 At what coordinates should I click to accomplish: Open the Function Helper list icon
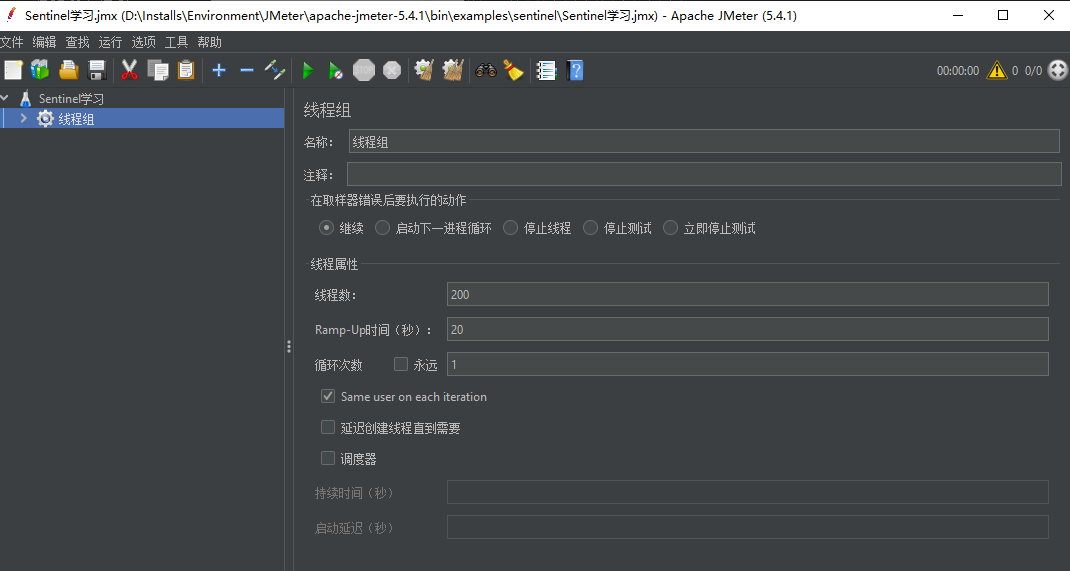click(x=546, y=70)
